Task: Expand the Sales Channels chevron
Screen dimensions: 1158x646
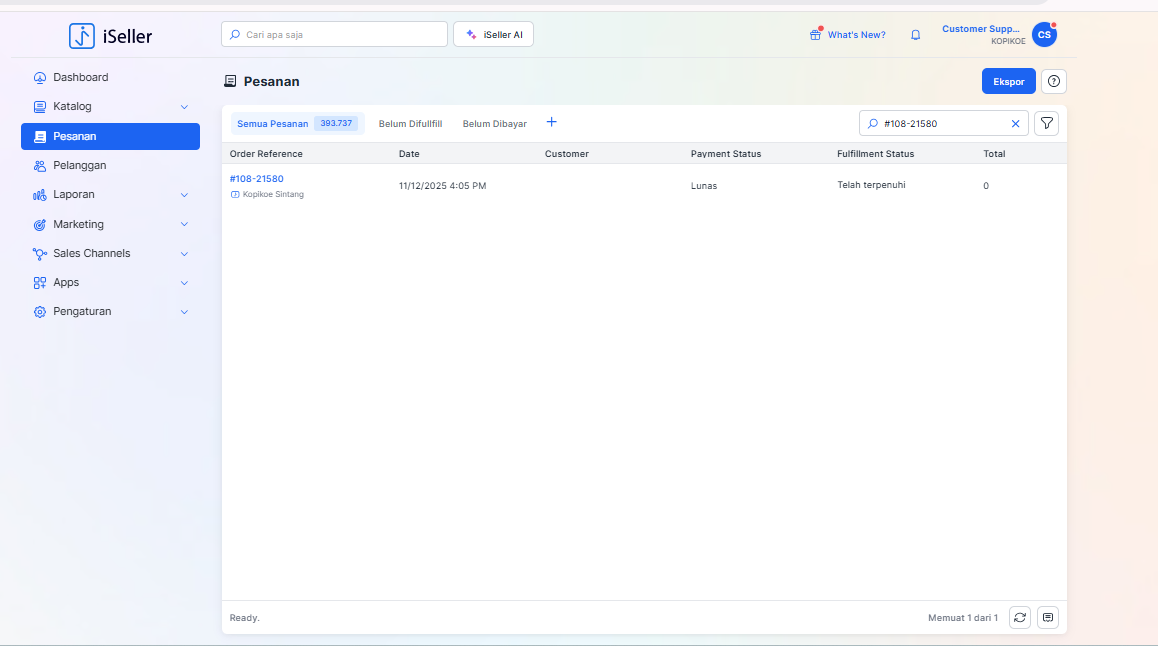Action: pos(184,254)
